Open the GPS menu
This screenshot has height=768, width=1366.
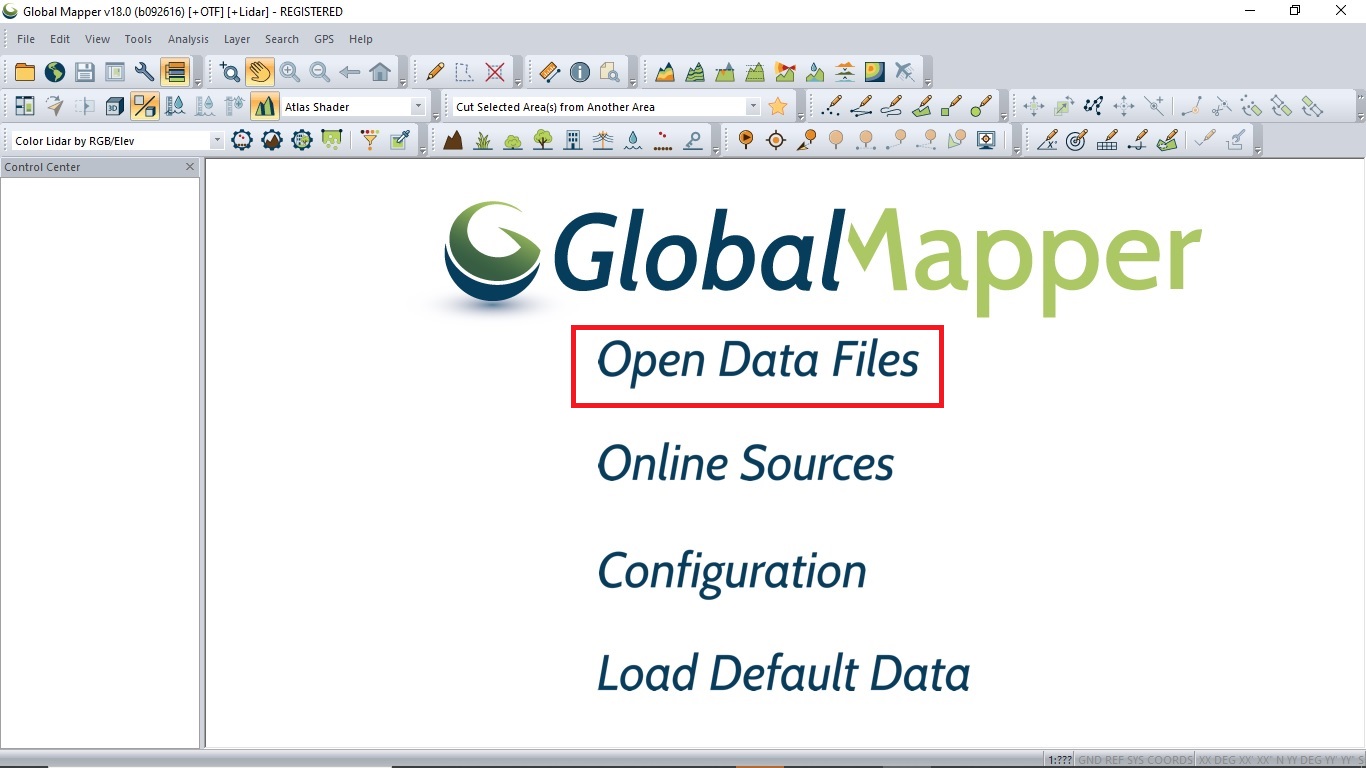323,39
